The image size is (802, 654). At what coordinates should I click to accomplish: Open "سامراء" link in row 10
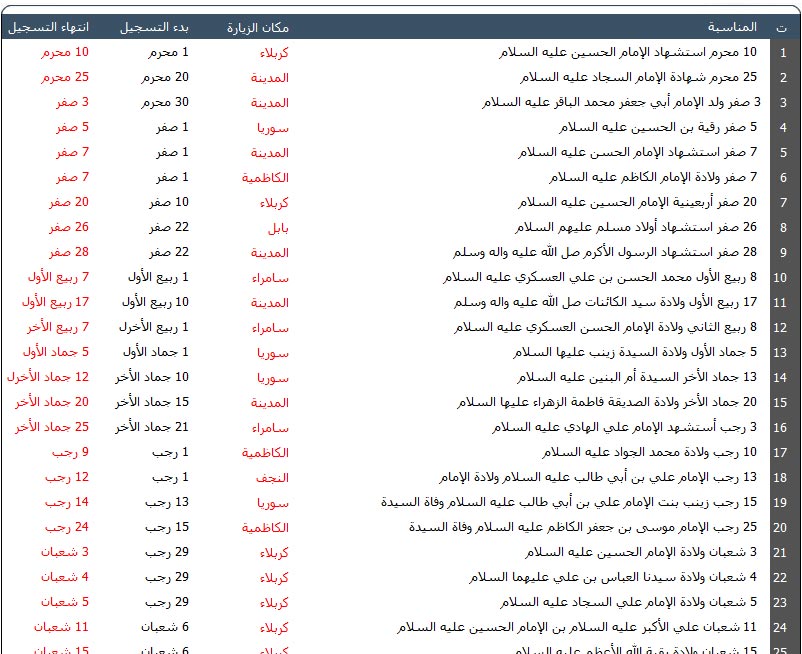[x=271, y=277]
